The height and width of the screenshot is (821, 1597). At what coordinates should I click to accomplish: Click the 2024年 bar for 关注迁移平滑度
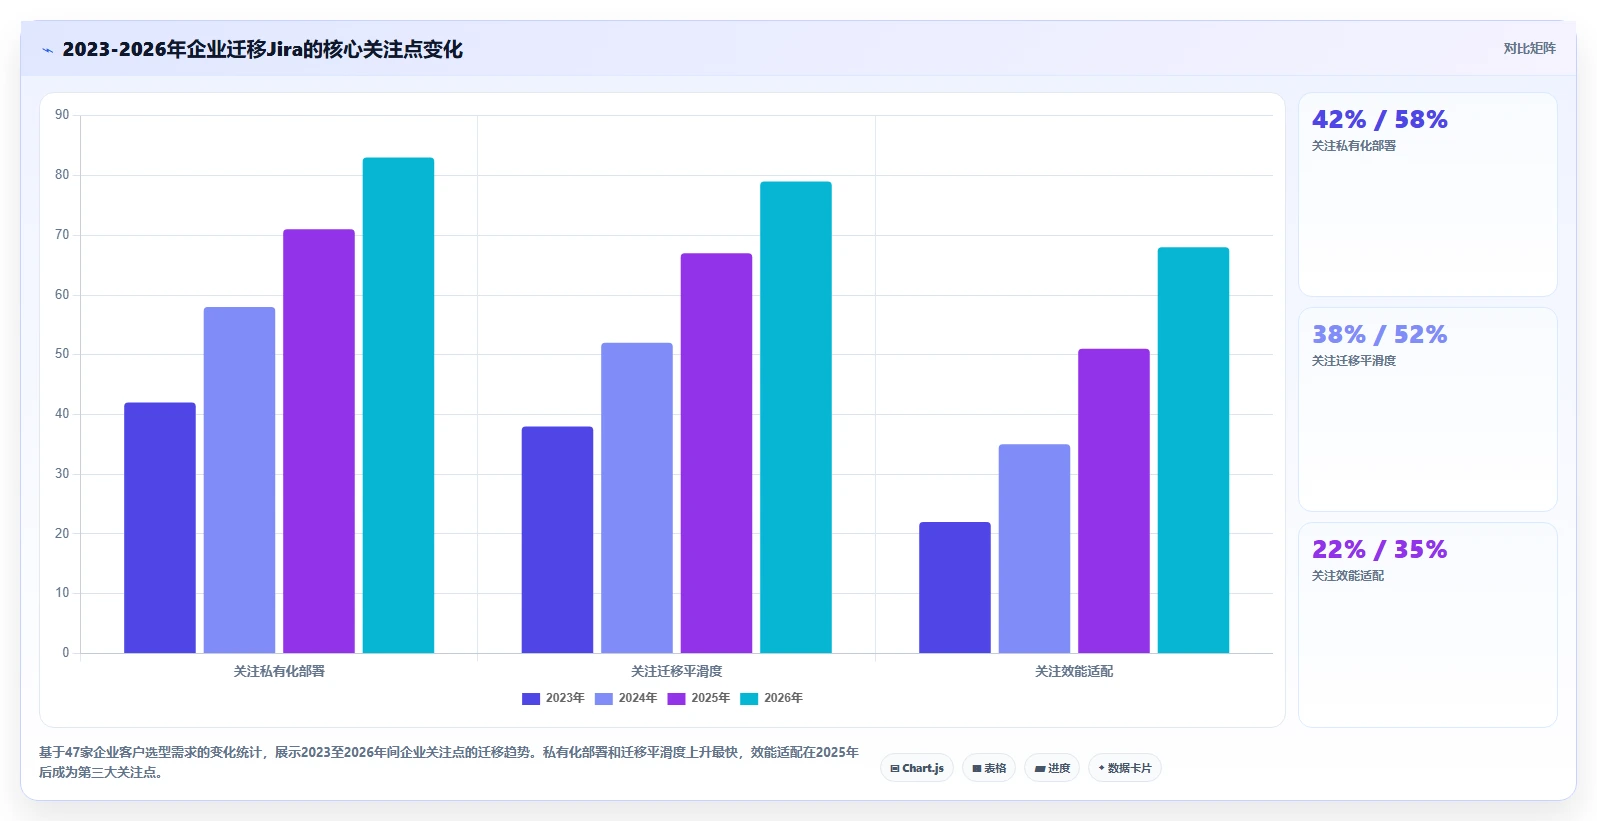tap(637, 498)
